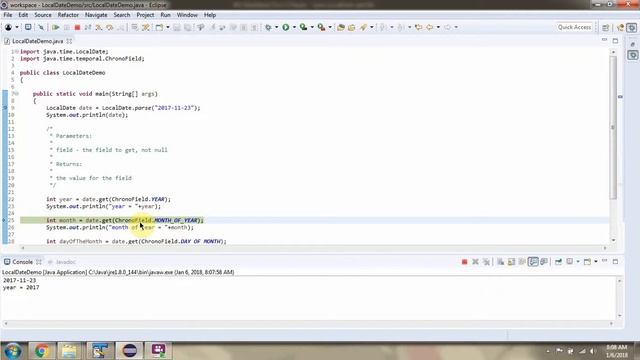Click Eclipse icon in Windows taskbar
The height and width of the screenshot is (360, 640).
(129, 350)
